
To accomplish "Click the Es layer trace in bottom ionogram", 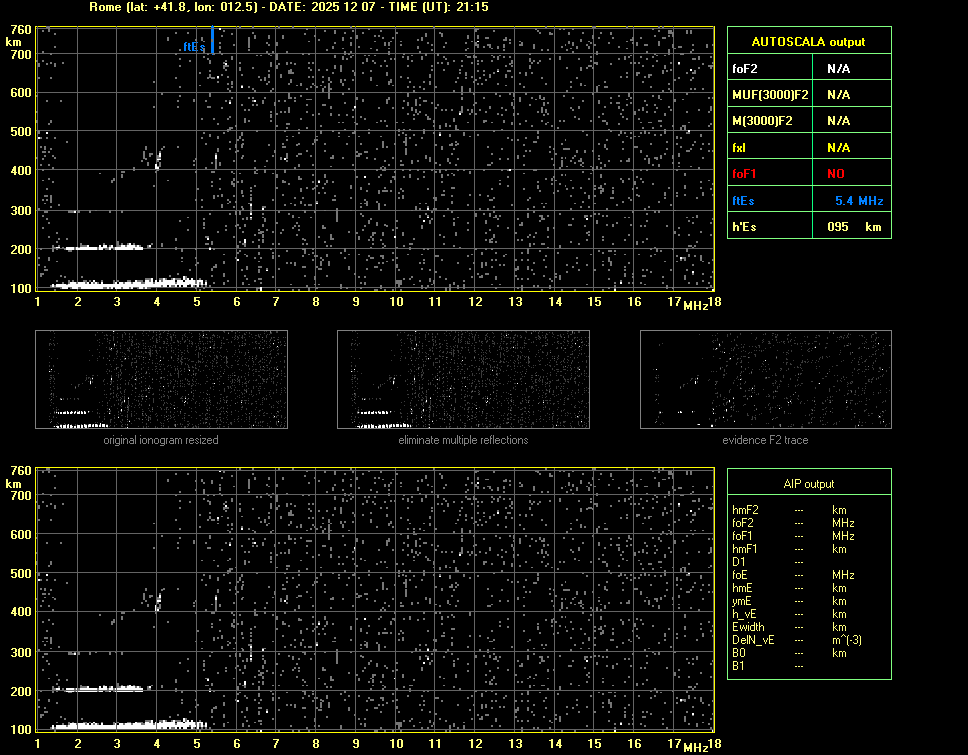I will tap(120, 725).
